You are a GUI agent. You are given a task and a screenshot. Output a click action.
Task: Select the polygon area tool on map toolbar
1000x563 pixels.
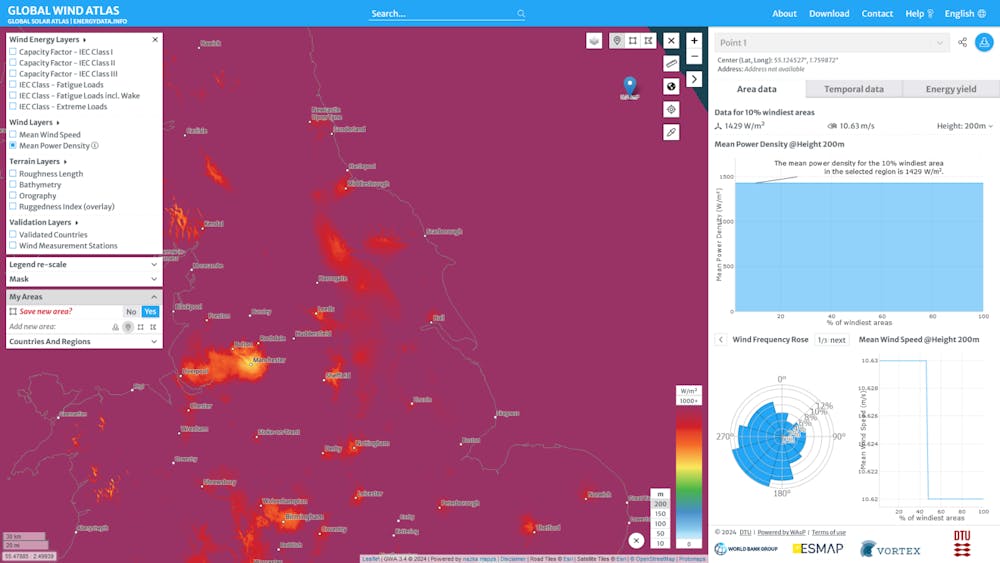point(648,41)
